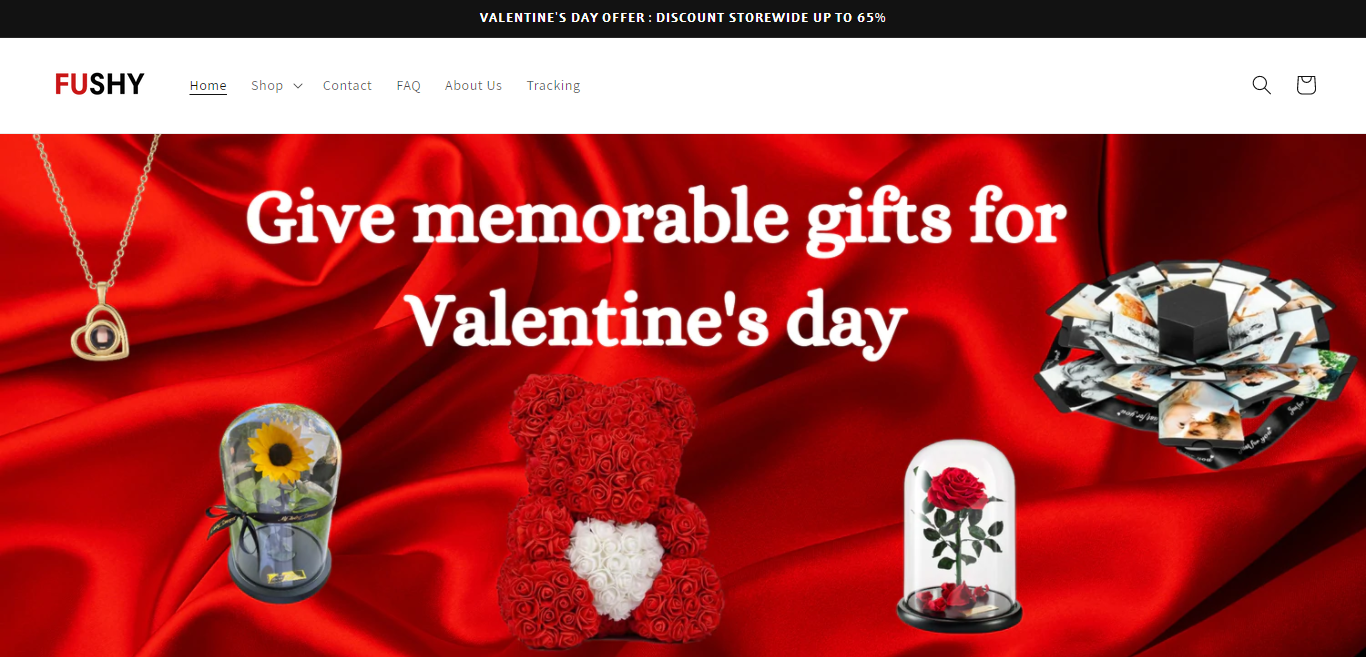Open the search magnifier icon
The image size is (1366, 657).
[x=1262, y=85]
